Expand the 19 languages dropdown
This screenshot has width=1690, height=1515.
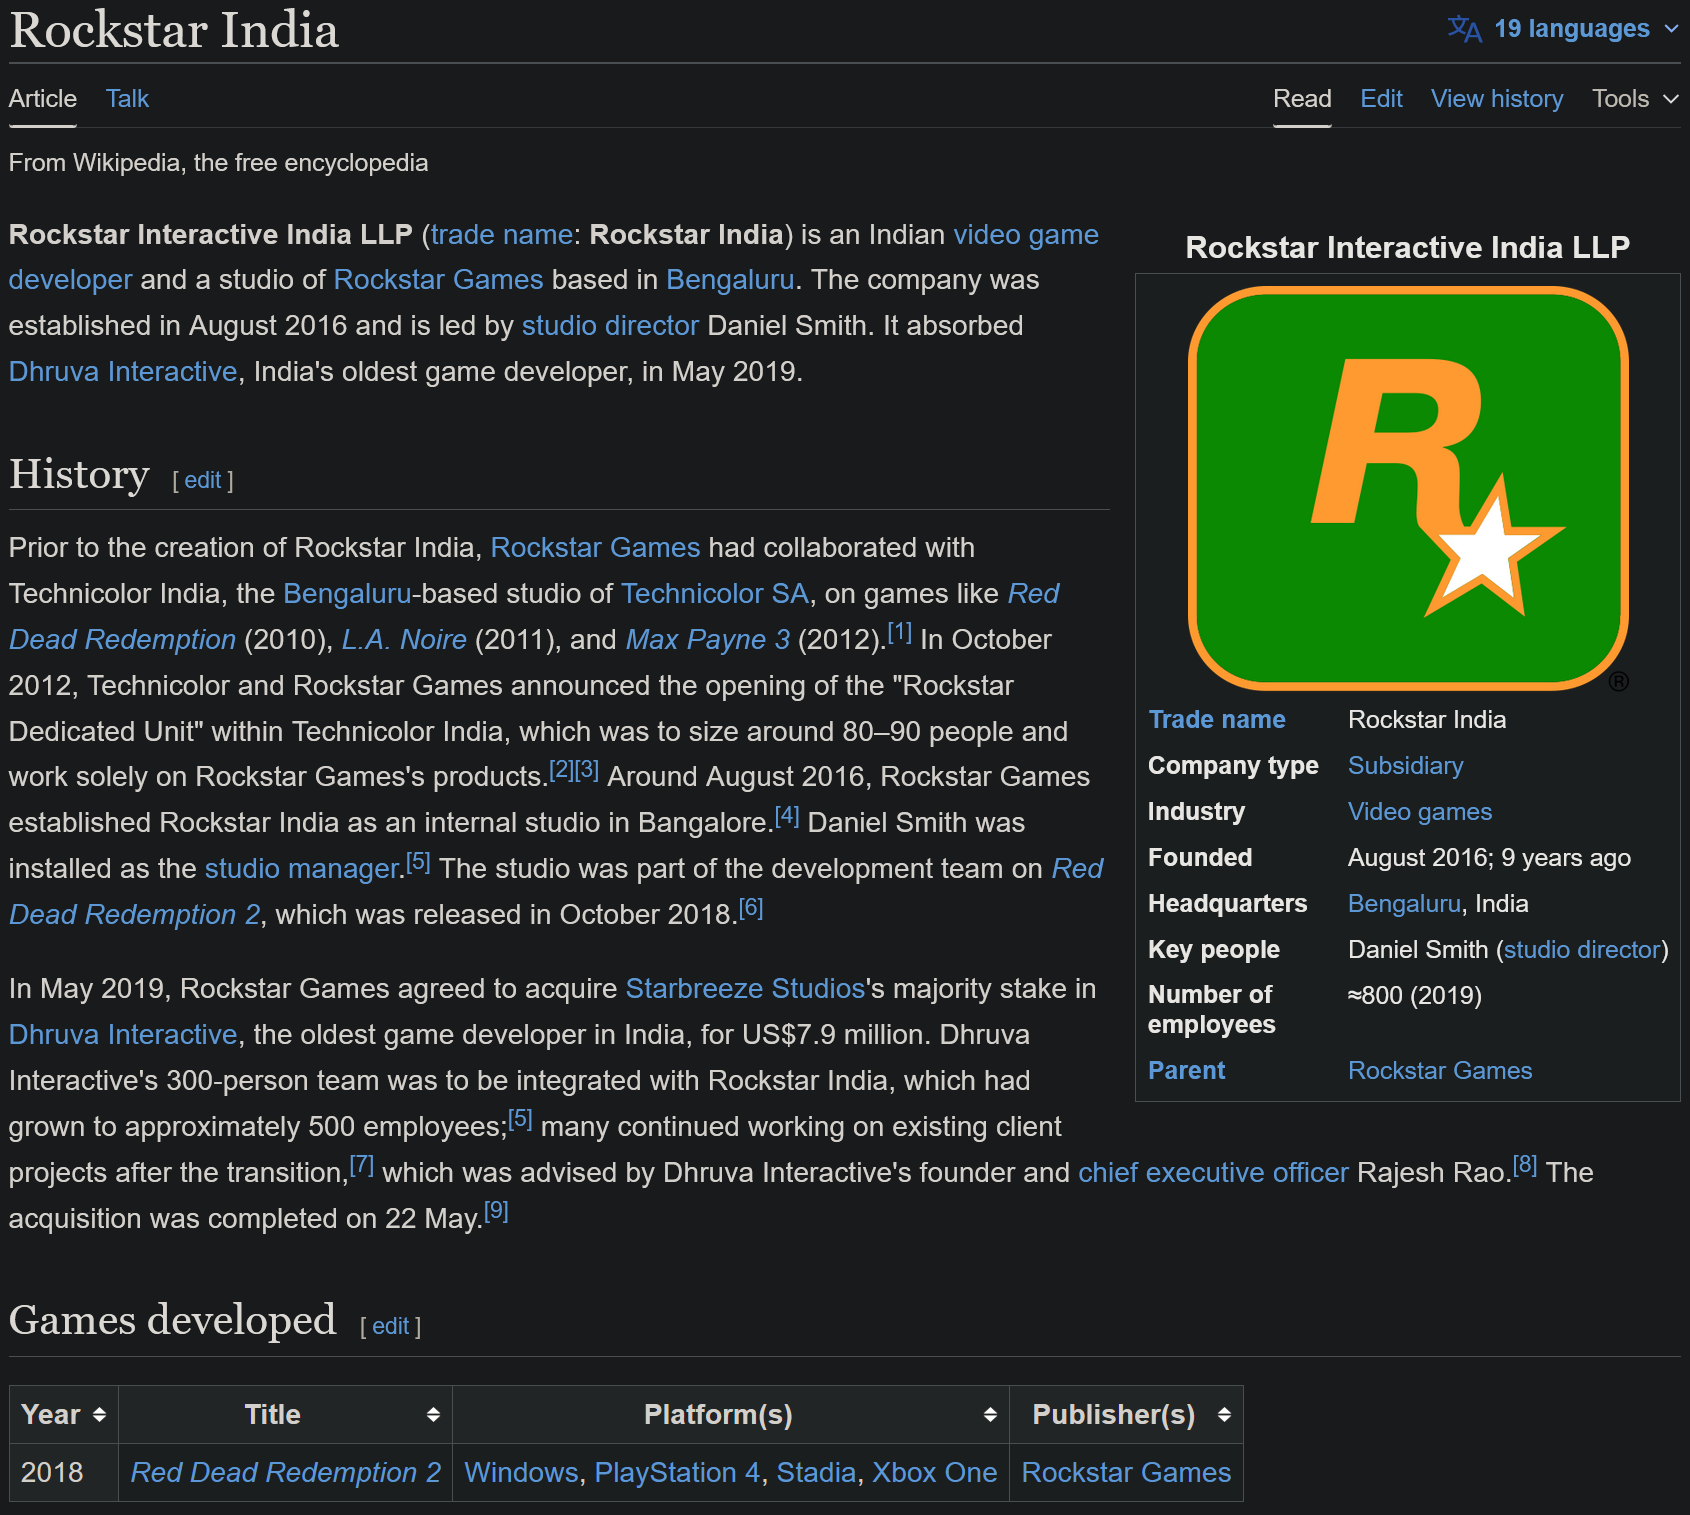point(1564,29)
